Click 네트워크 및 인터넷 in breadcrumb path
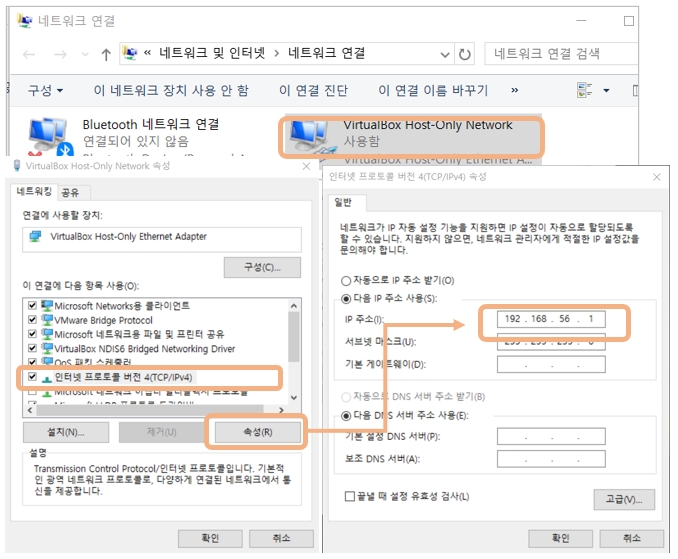678x559 pixels. 211,53
